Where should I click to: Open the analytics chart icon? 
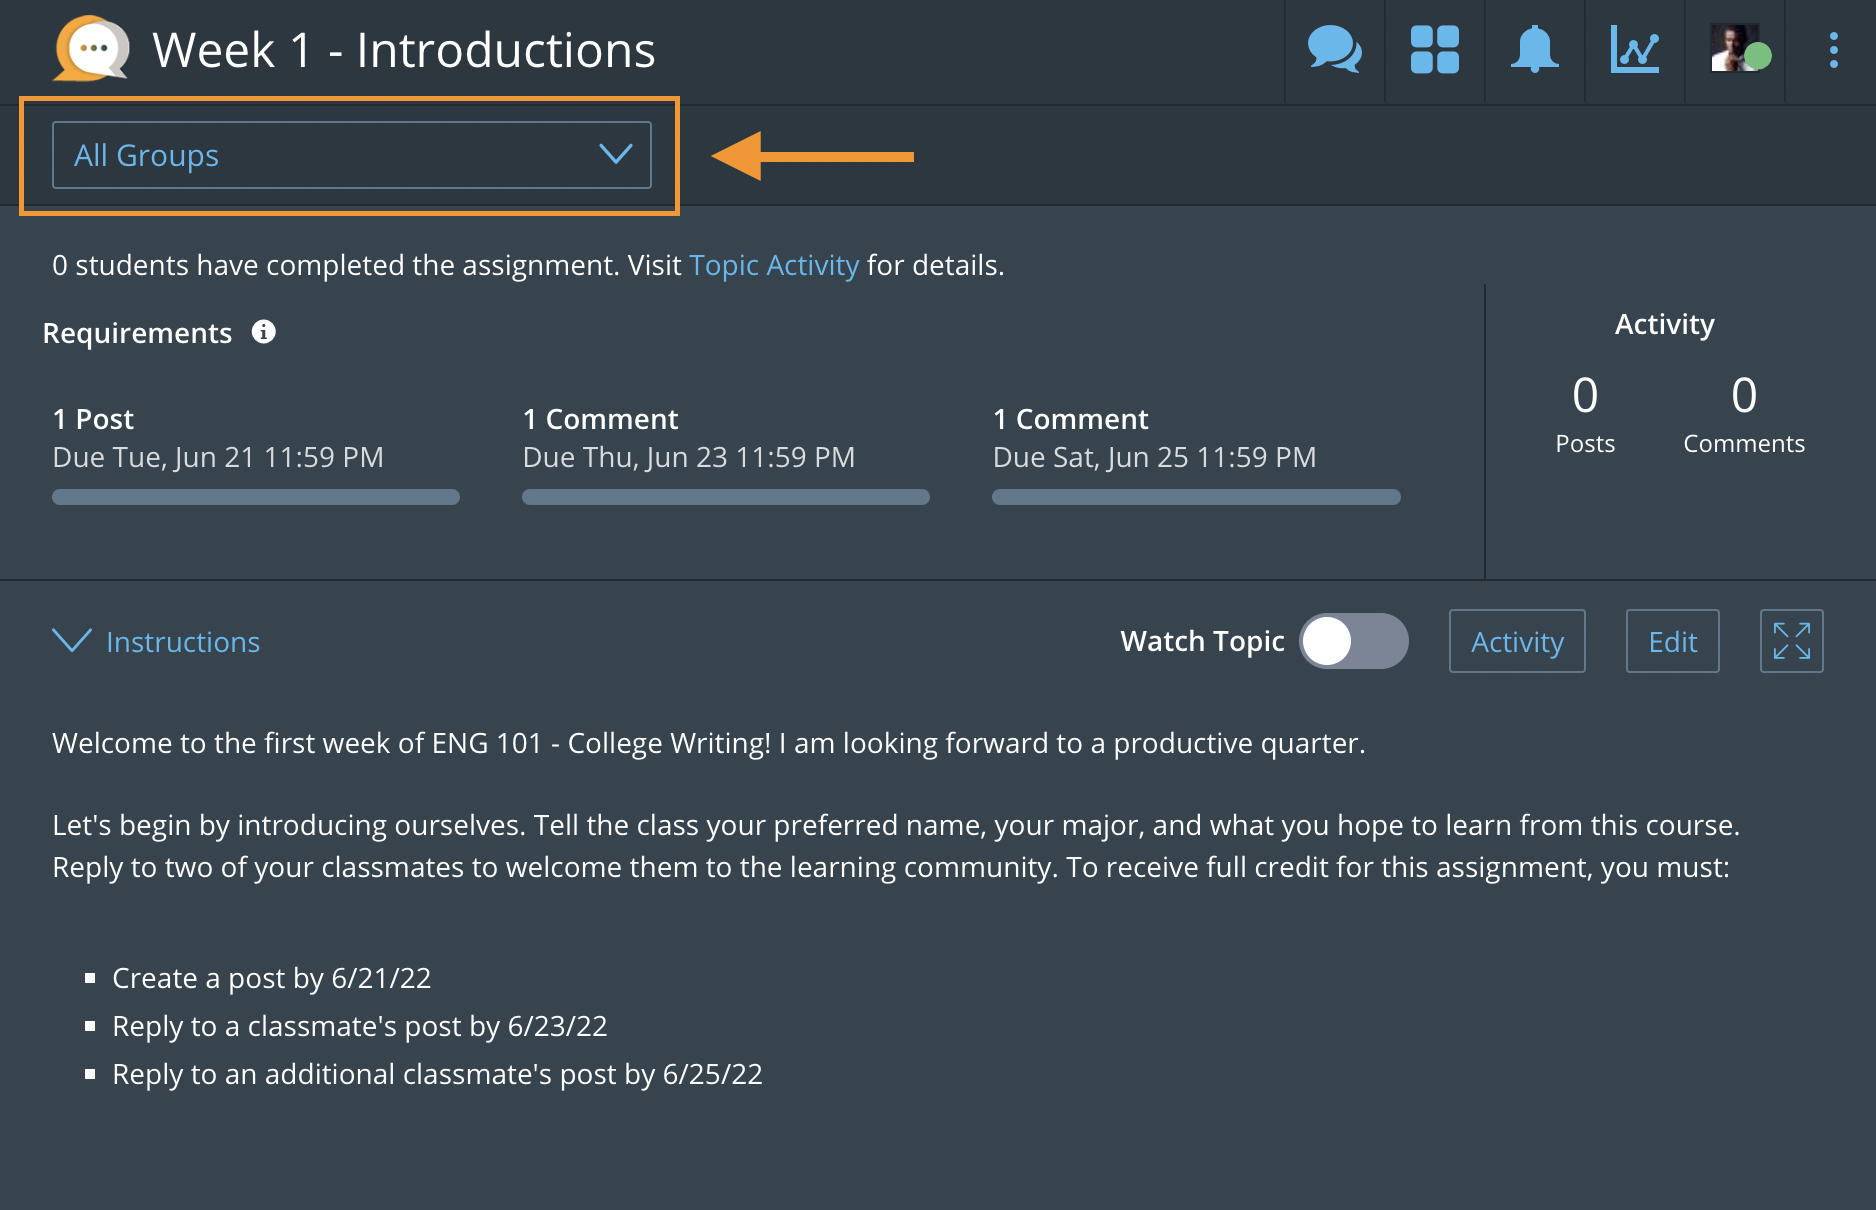(x=1634, y=50)
